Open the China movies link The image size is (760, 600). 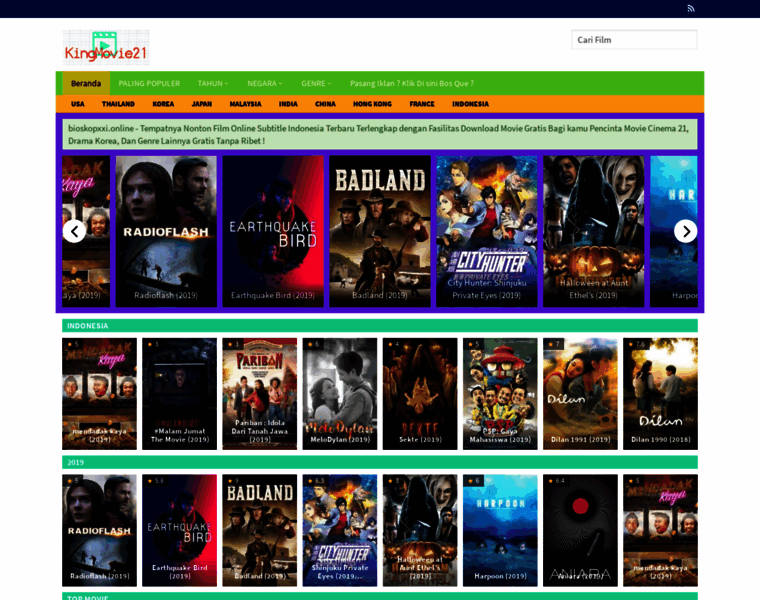[x=325, y=104]
